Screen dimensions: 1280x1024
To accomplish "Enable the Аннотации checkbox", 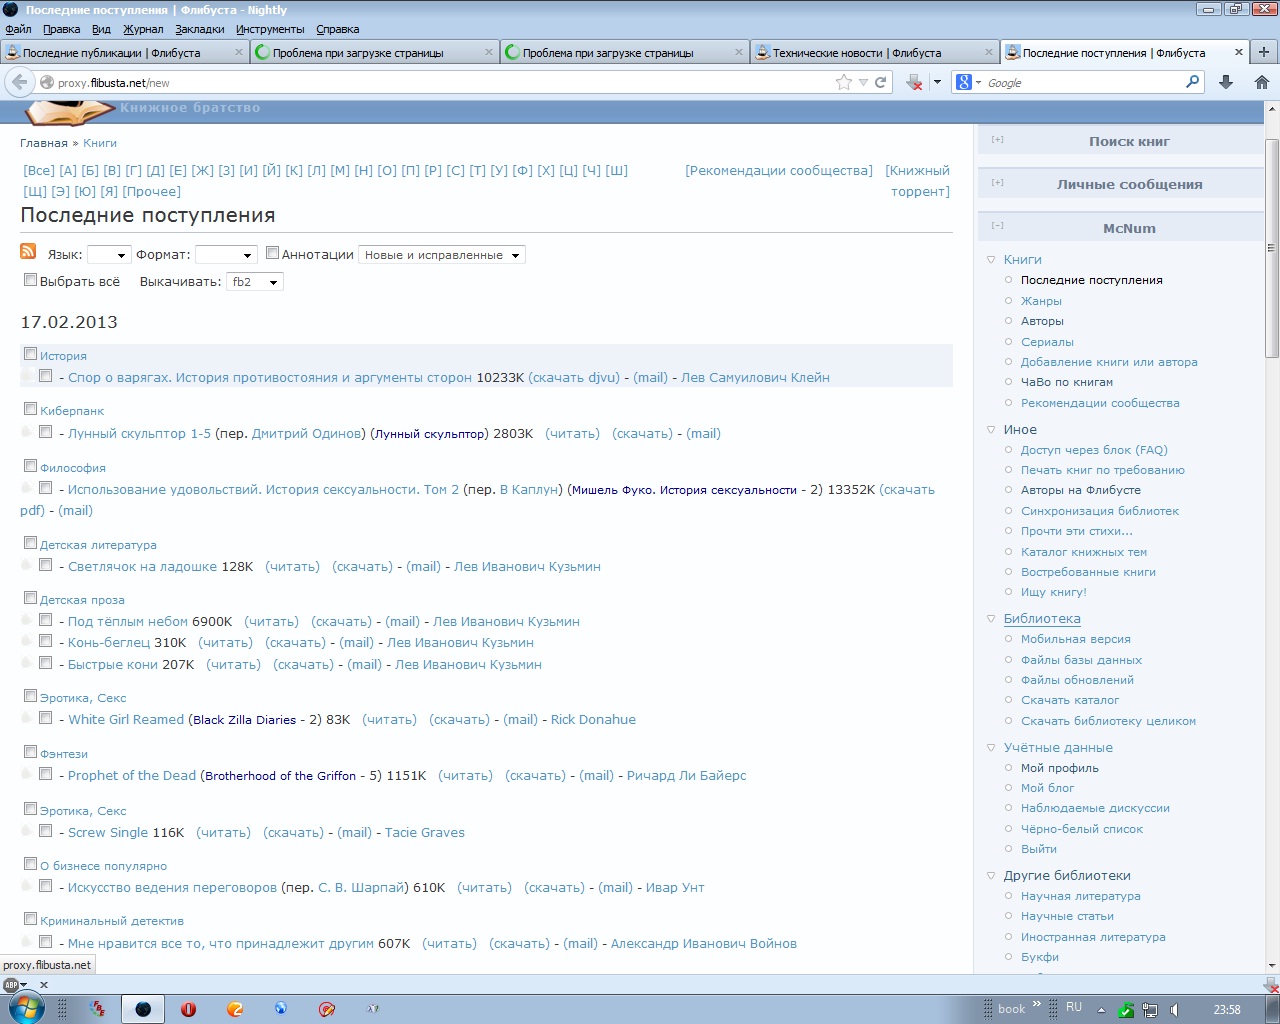I will tap(272, 254).
